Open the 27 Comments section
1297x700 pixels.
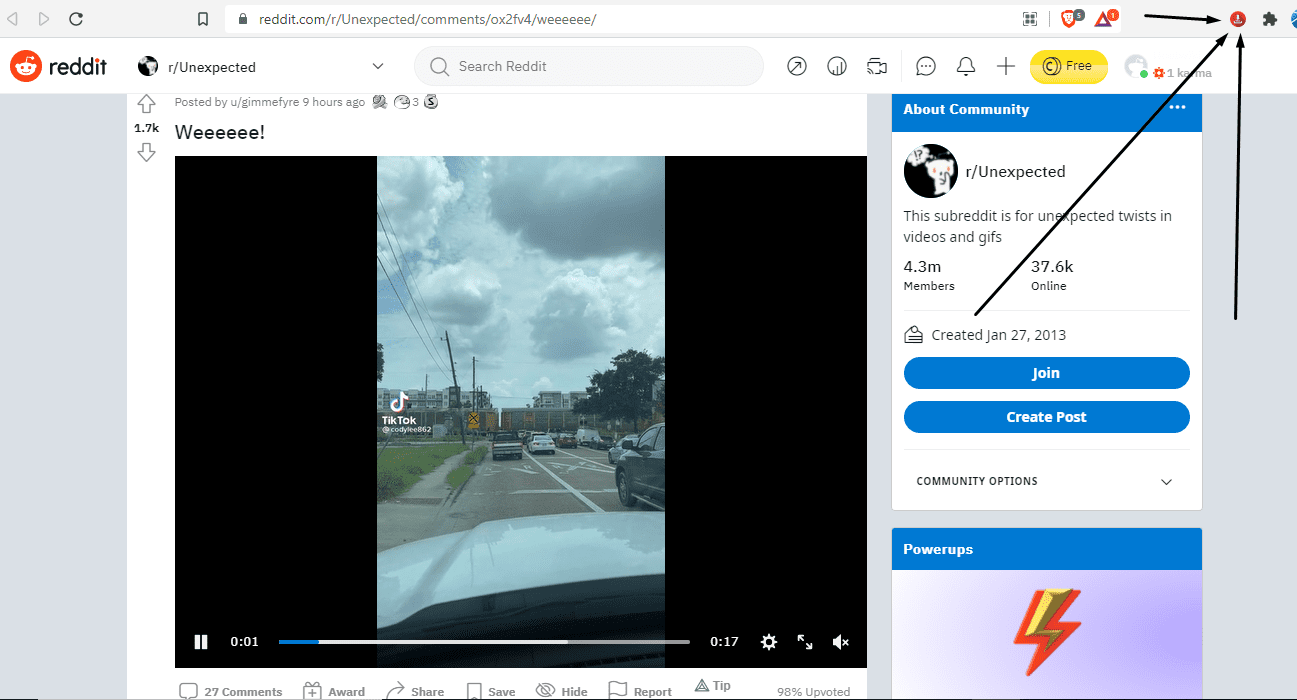231,691
